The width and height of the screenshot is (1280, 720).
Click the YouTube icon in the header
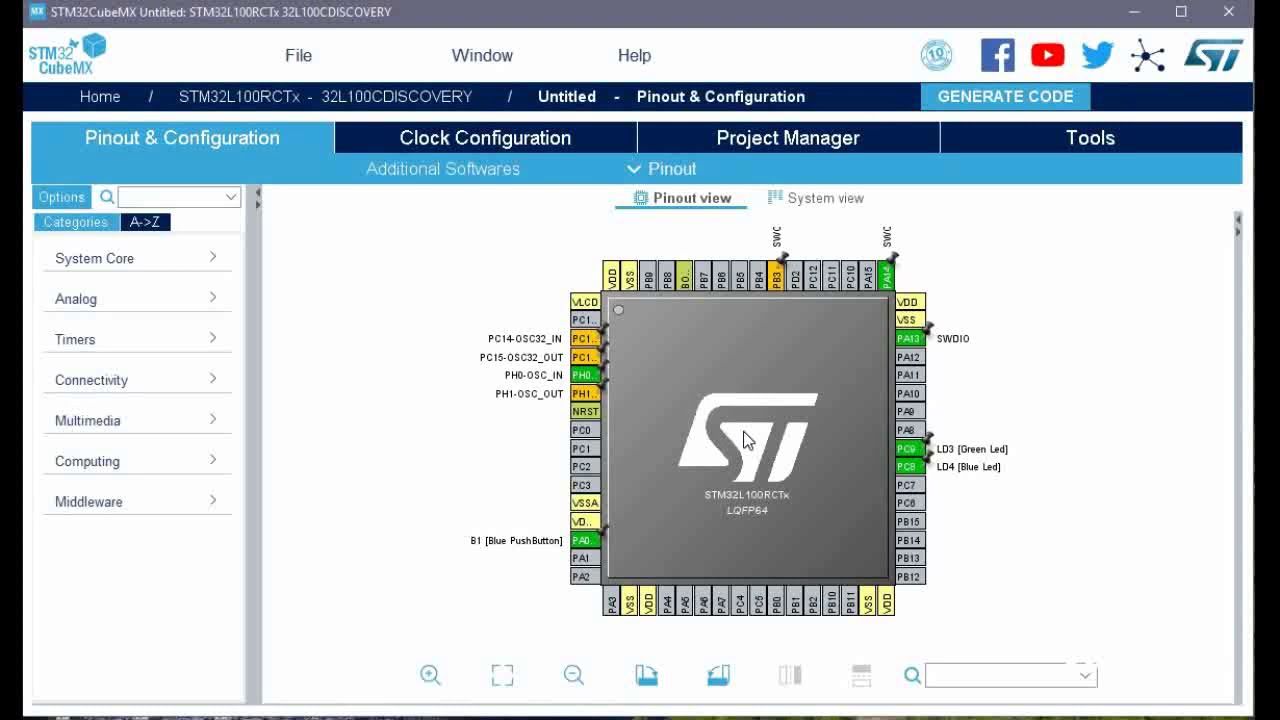pos(1047,55)
